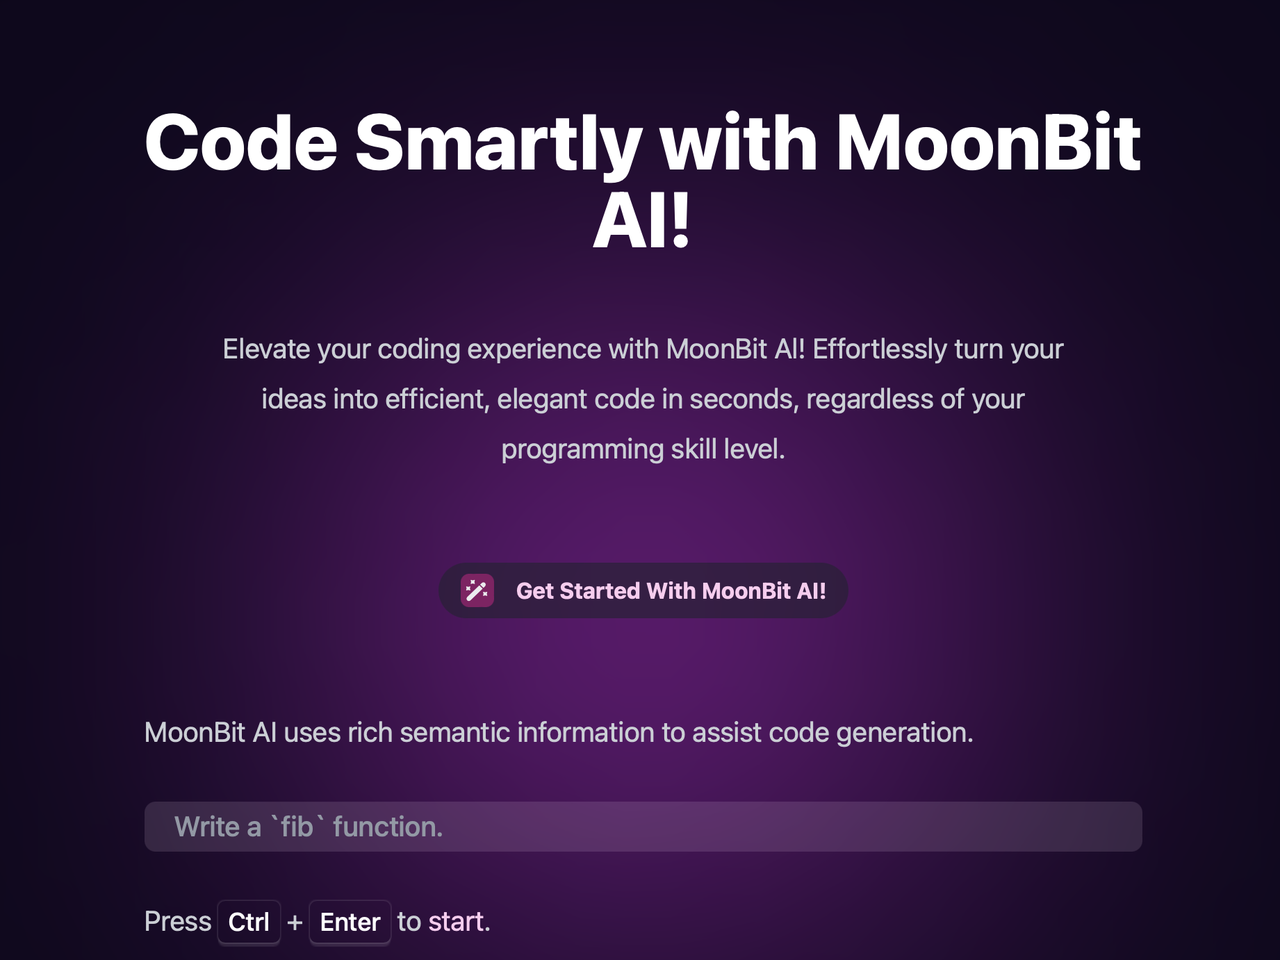The height and width of the screenshot is (960, 1280).
Task: Click the word Smartly in the heading
Action: click(x=498, y=145)
